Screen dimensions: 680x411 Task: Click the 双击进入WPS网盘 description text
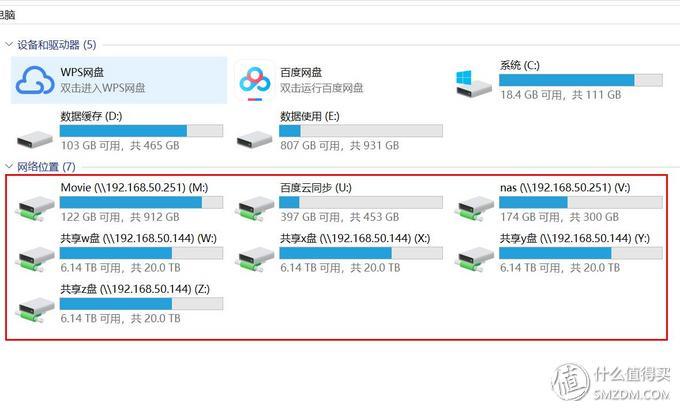pyautogui.click(x=103, y=88)
